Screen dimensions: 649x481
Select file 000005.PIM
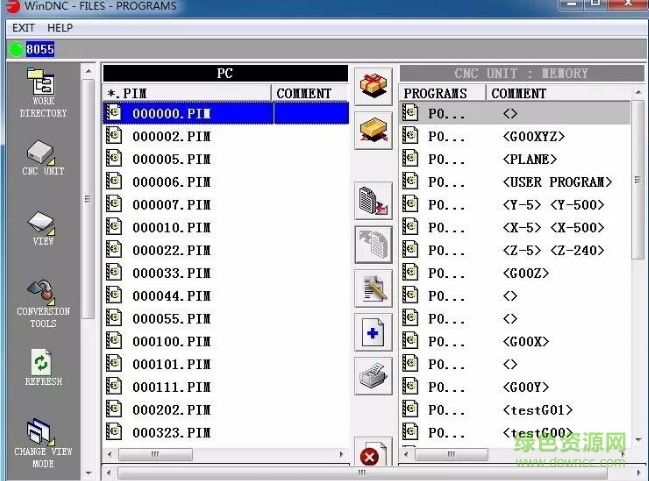click(x=171, y=159)
